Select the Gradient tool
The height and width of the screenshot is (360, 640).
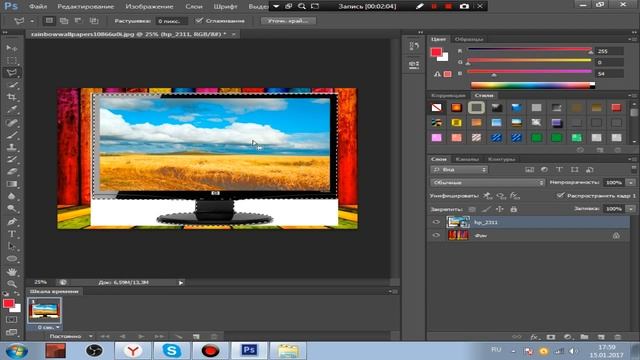[12, 184]
